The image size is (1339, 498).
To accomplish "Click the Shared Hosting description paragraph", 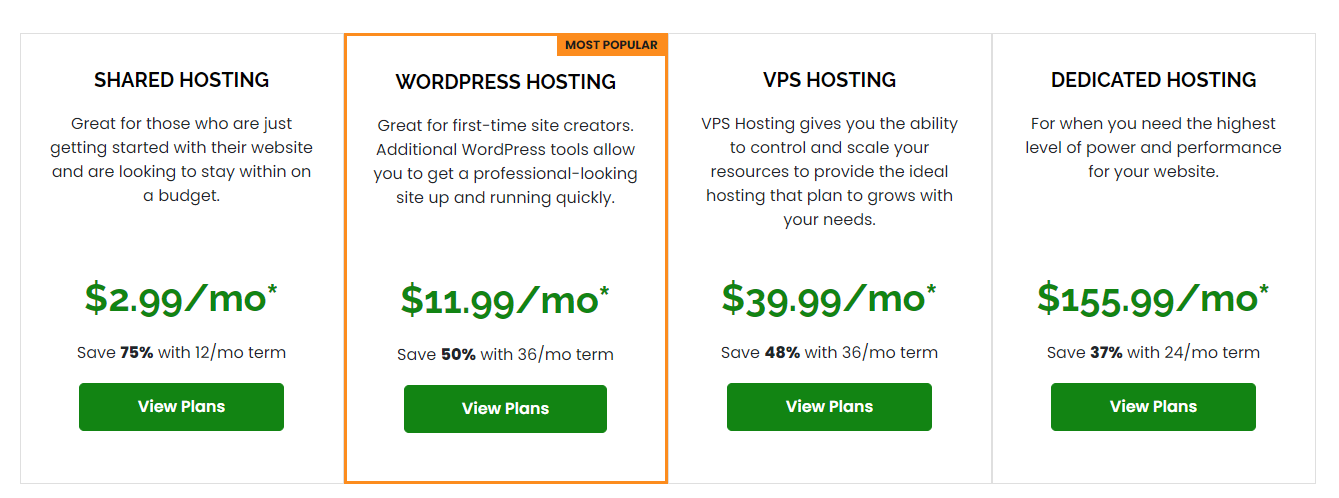I will (181, 160).
